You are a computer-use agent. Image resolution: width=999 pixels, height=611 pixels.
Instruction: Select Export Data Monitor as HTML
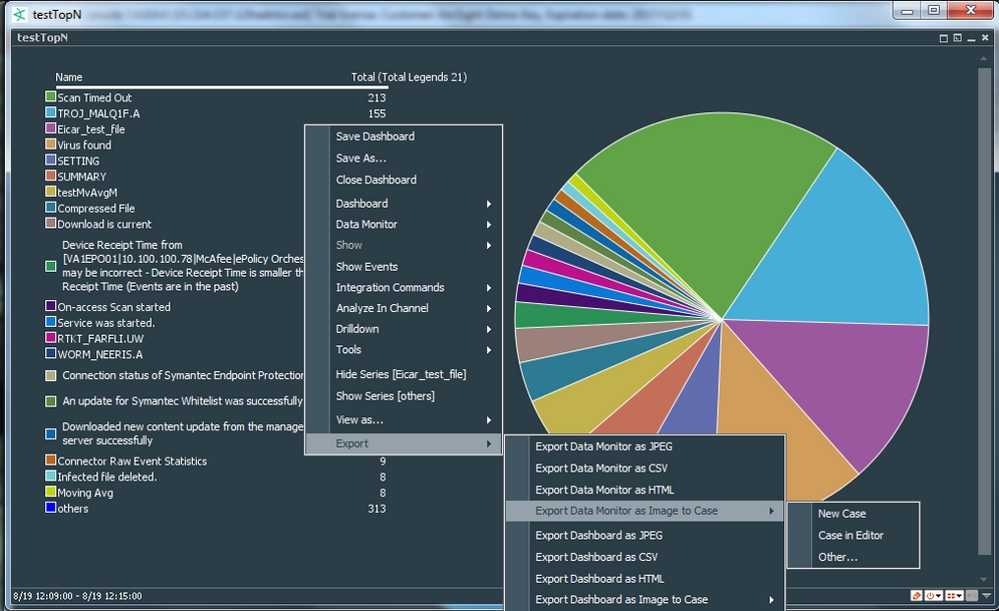click(x=645, y=490)
